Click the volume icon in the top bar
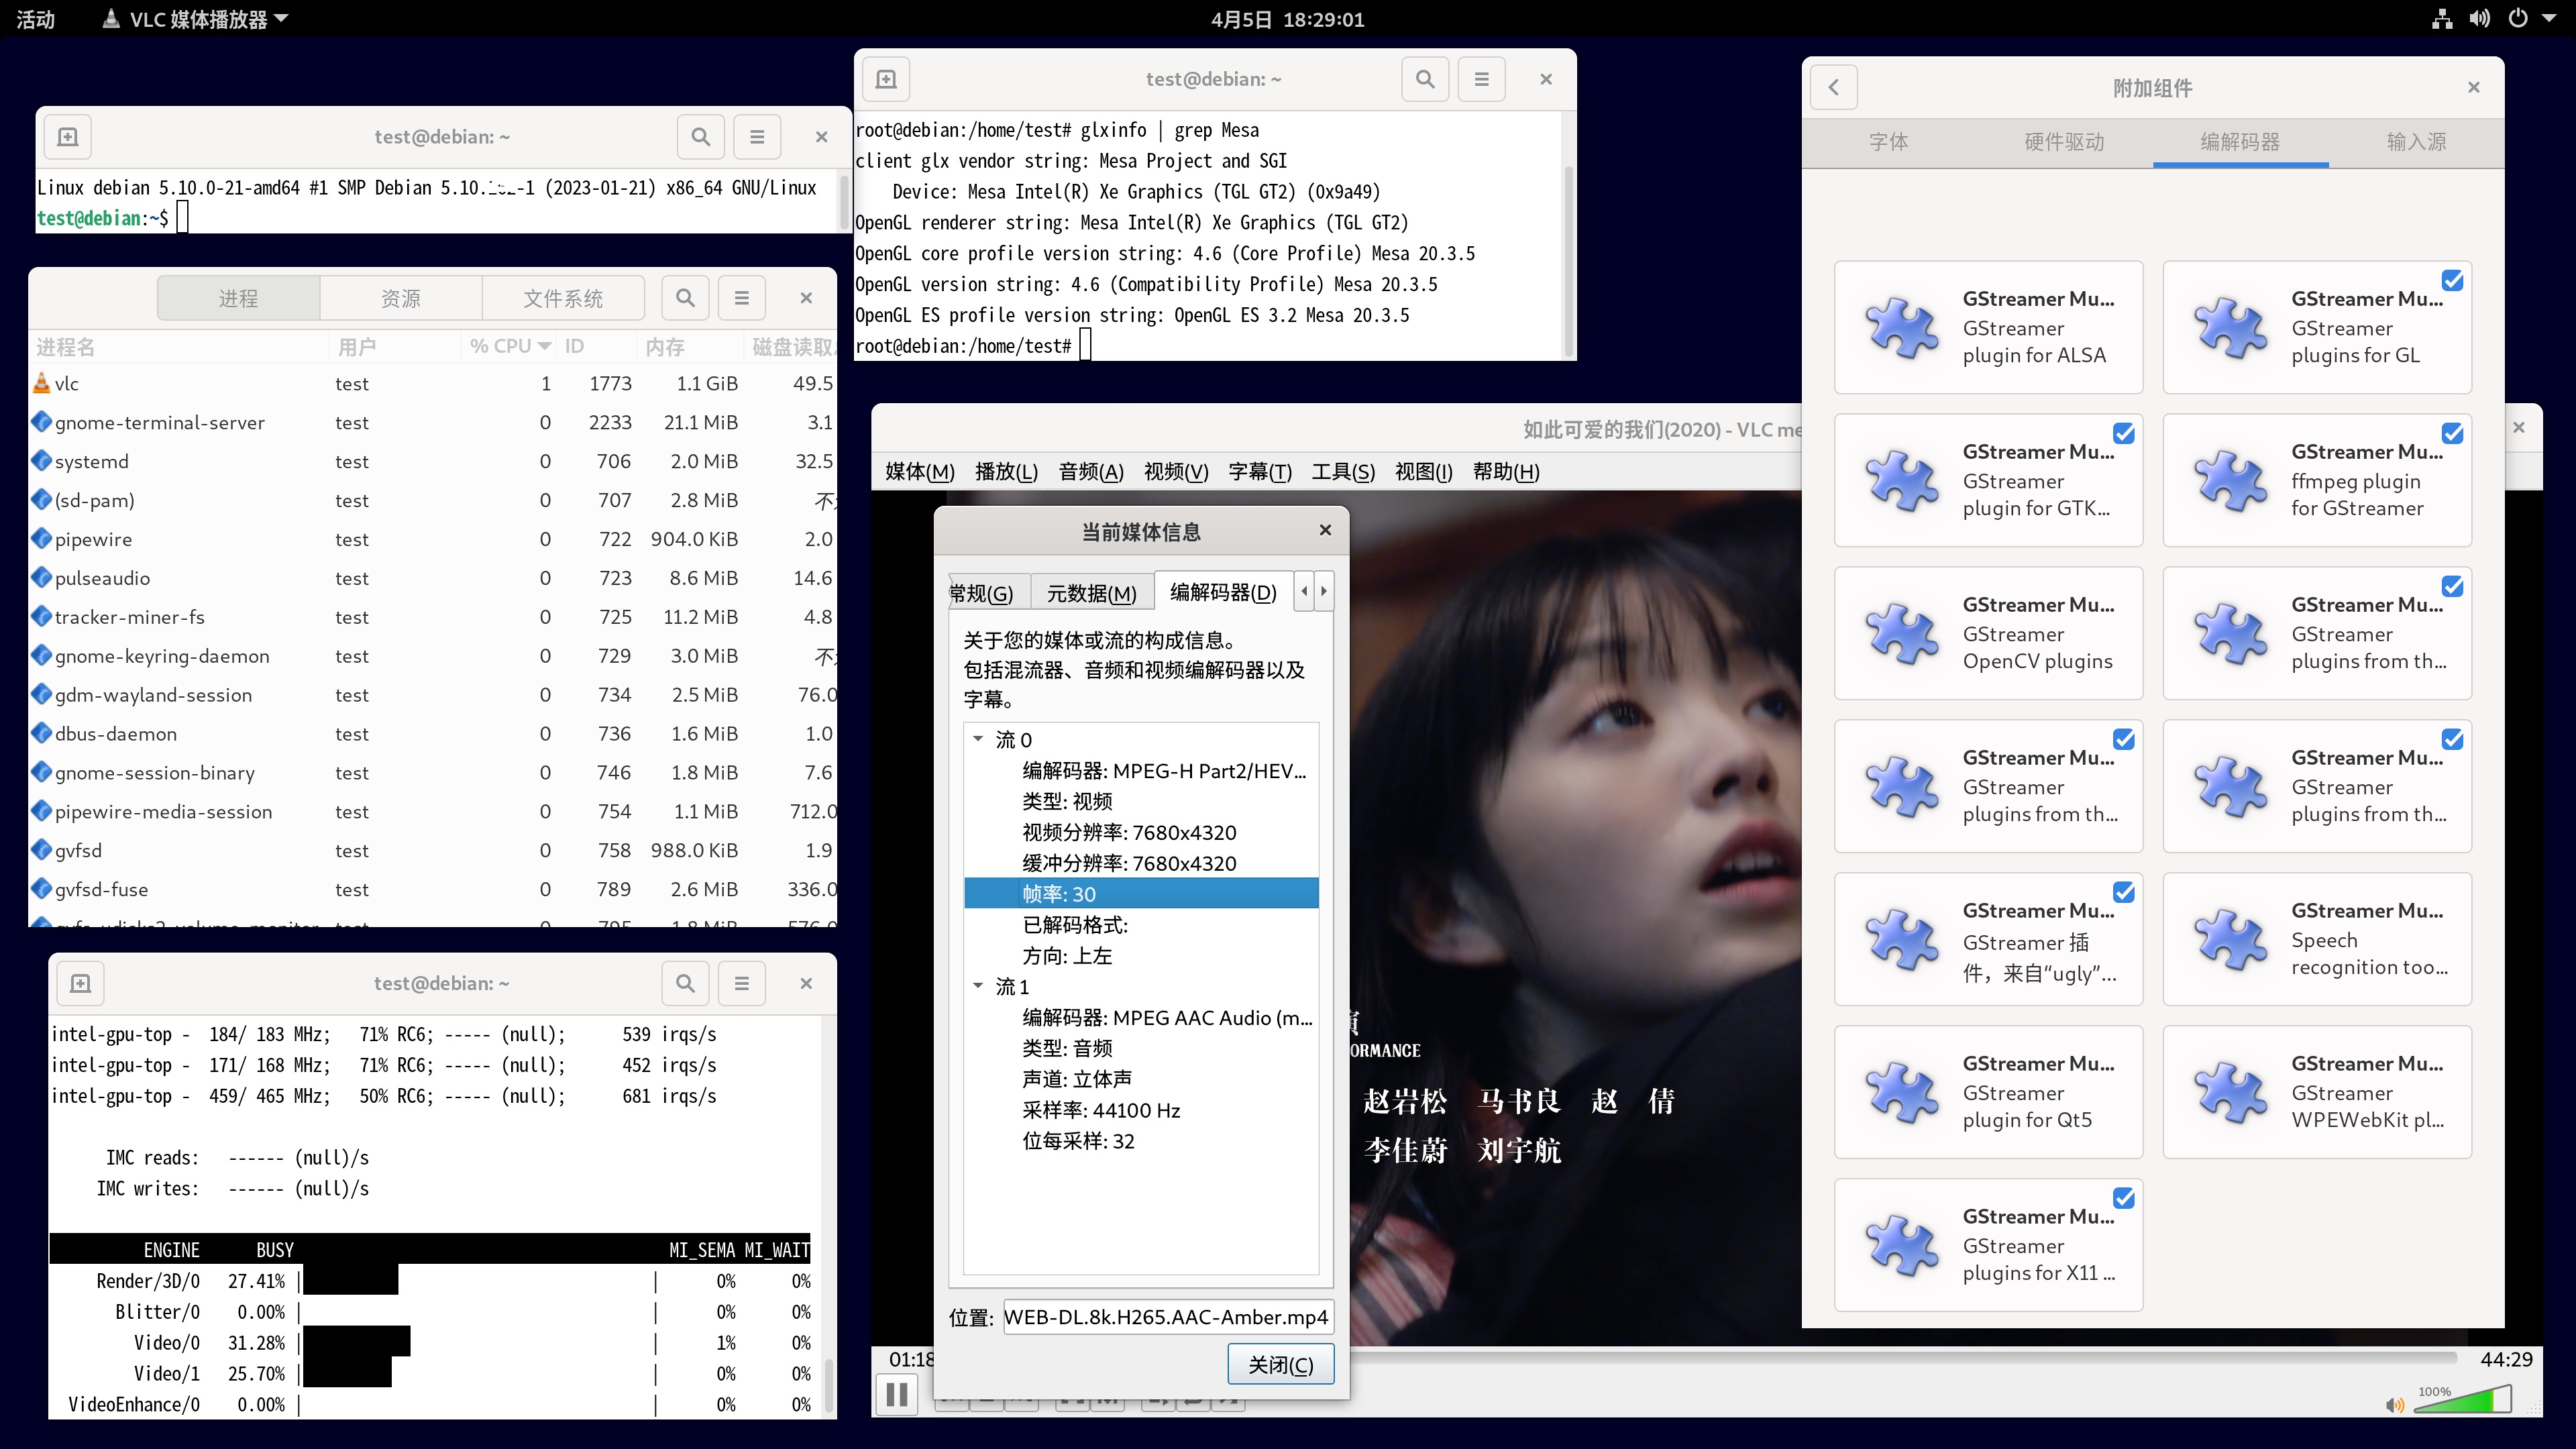 [2480, 18]
